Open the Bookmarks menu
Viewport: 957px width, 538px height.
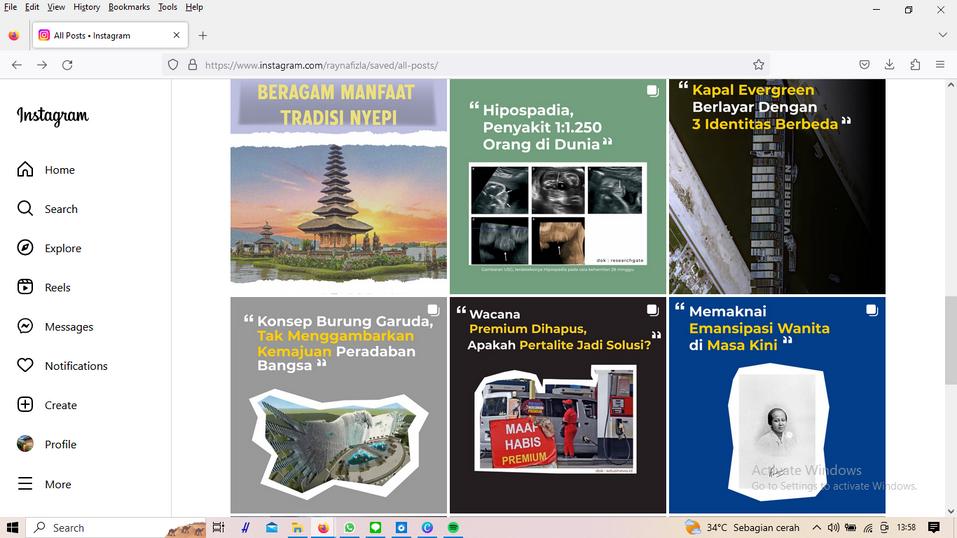coord(129,7)
